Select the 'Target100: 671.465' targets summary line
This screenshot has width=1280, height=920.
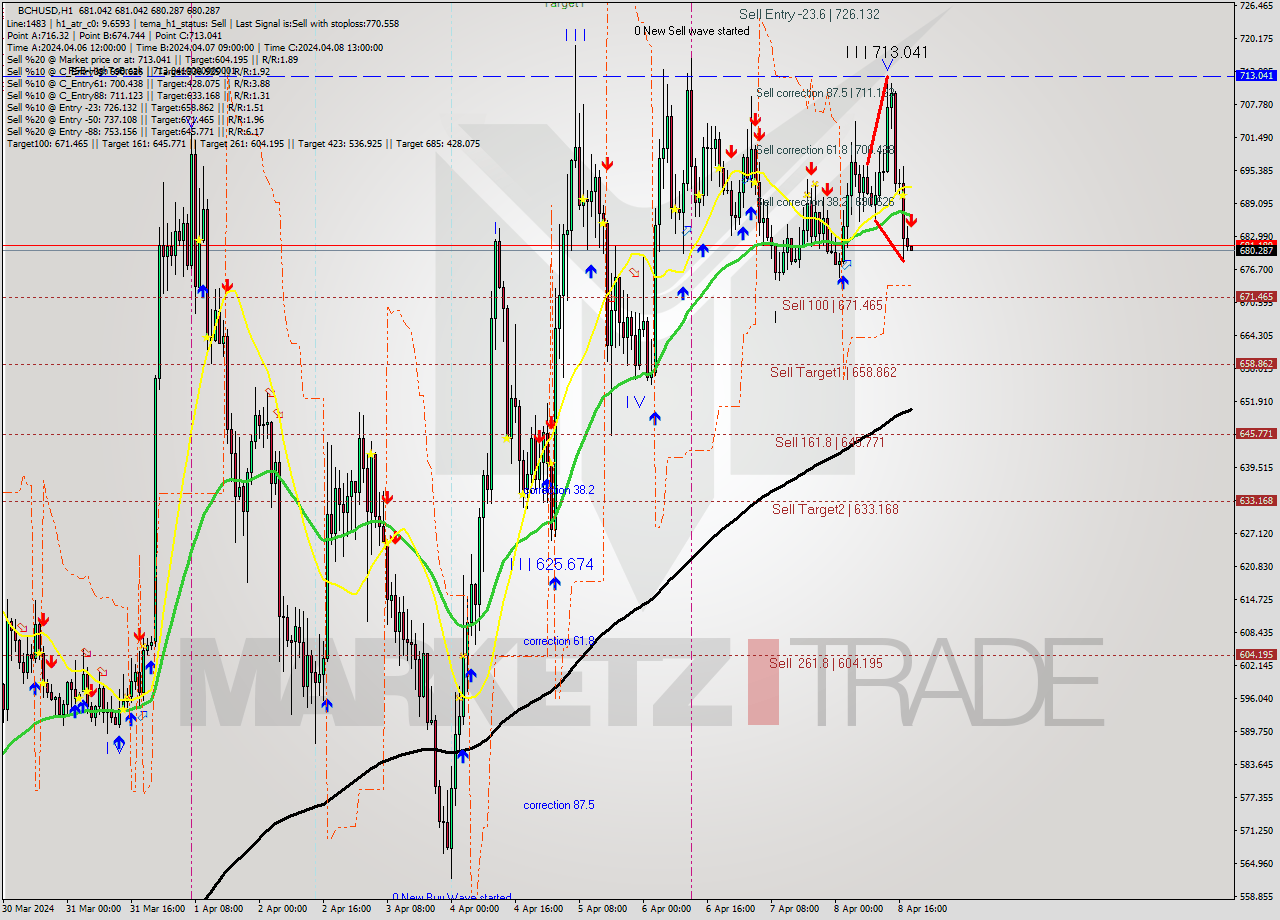coord(243,143)
